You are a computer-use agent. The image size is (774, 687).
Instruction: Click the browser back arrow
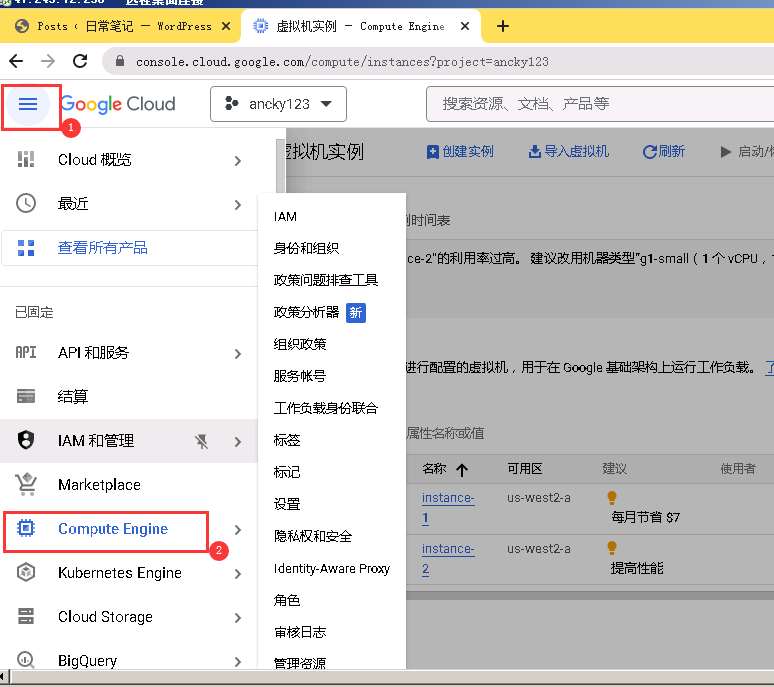(x=16, y=61)
